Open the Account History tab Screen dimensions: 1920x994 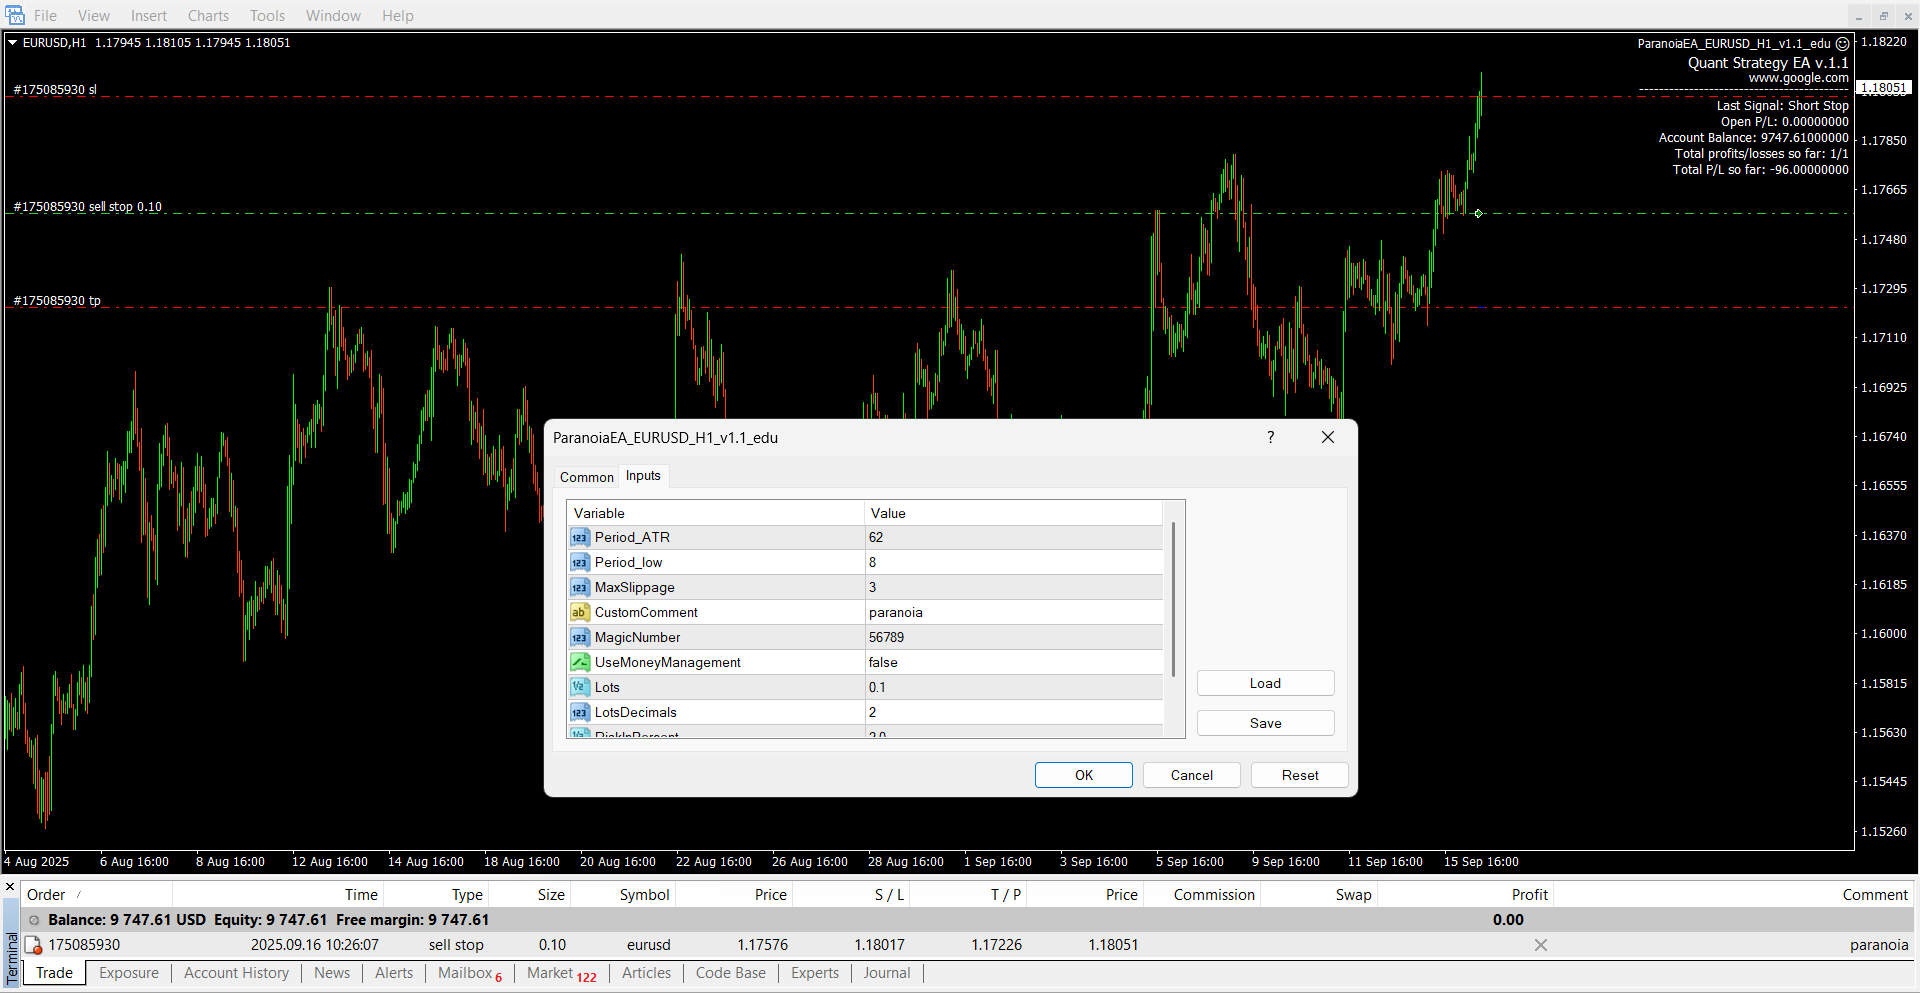coord(236,974)
